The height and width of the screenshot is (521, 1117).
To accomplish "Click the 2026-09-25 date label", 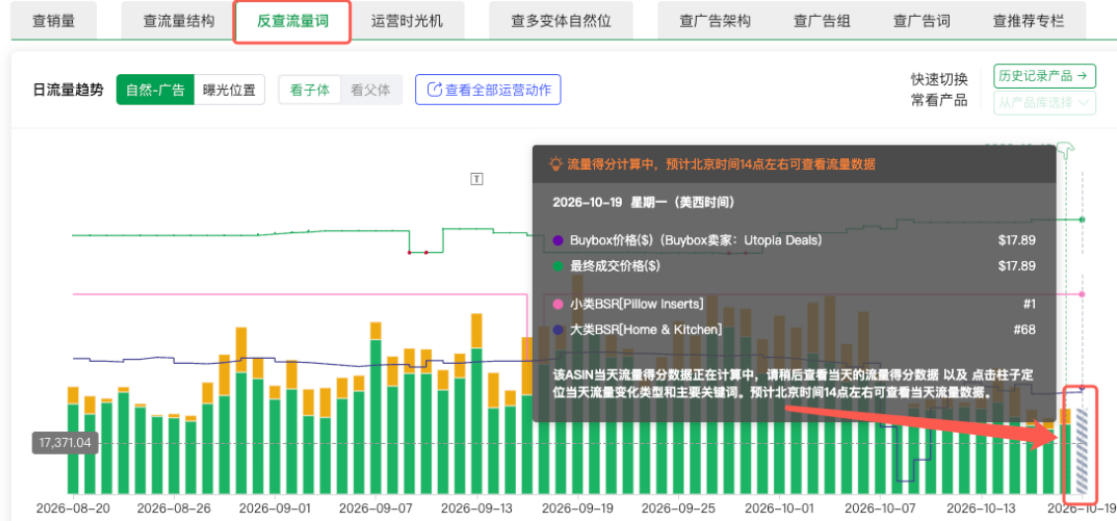I will [679, 509].
